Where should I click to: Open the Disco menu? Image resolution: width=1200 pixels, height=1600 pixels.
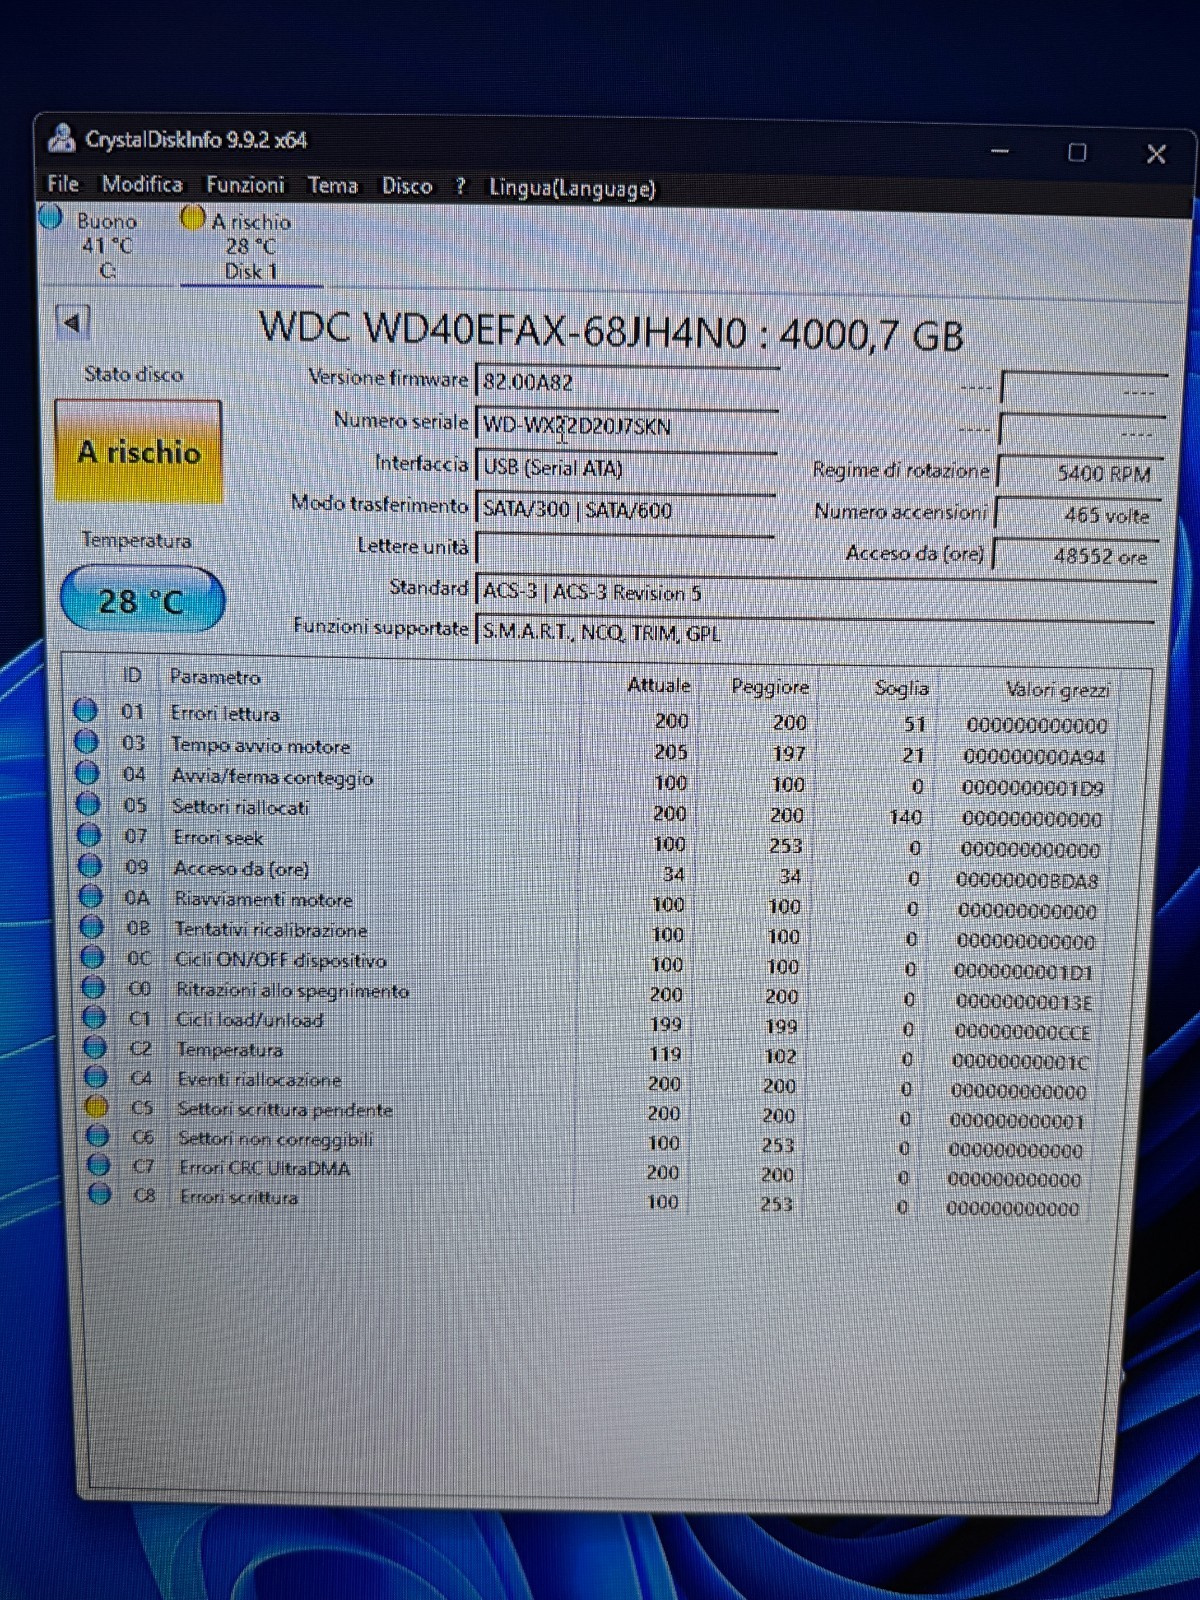(x=407, y=187)
